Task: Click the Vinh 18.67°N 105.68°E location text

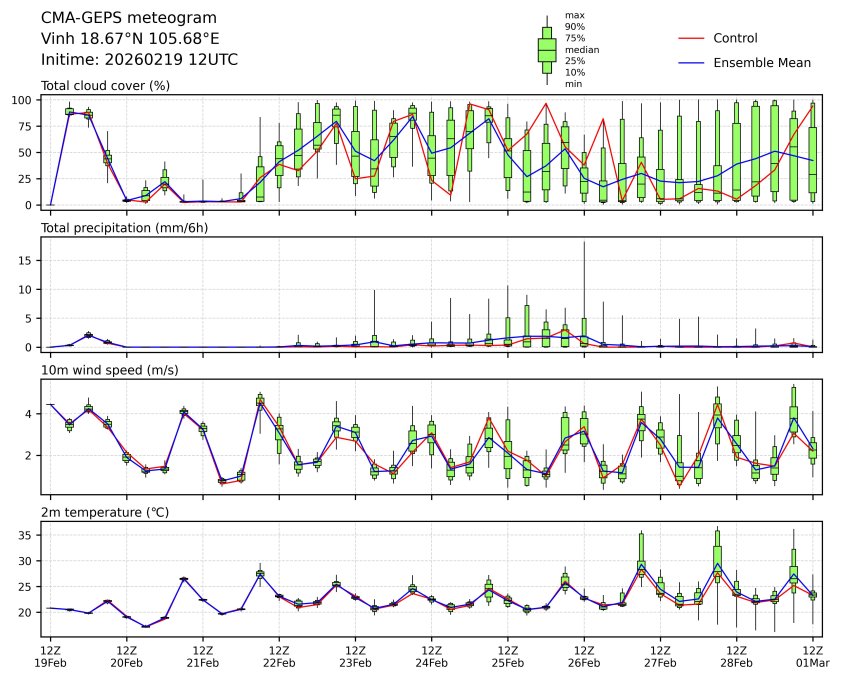Action: [130, 39]
